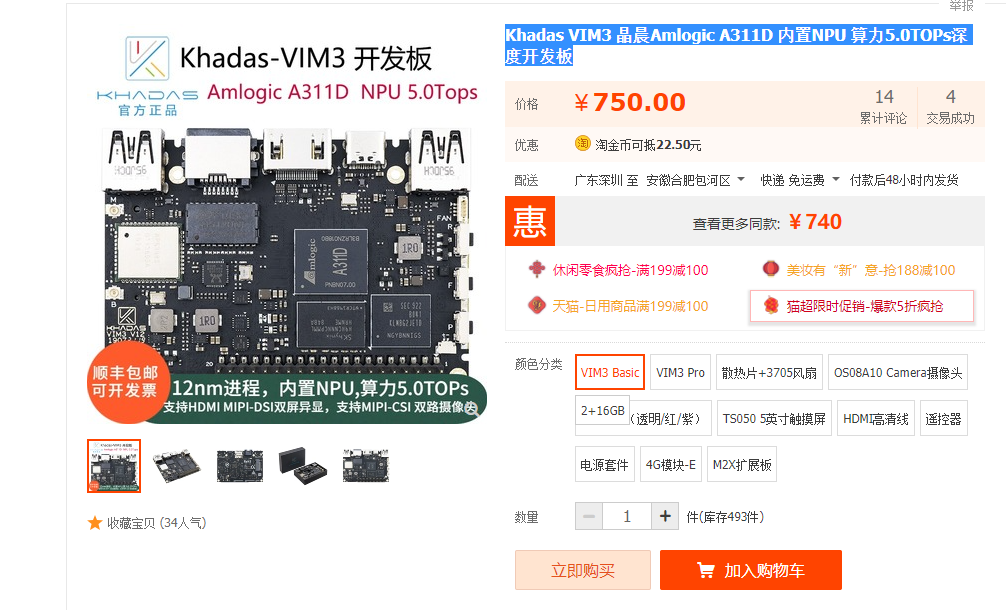Decrease quantity with the minus button

coord(588,516)
